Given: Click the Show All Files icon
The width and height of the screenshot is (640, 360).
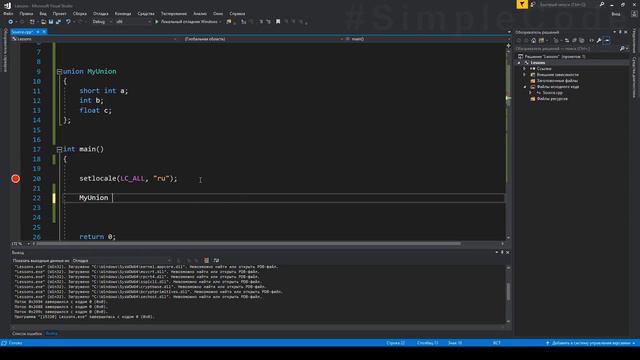Looking at the screenshot, I should (x=582, y=40).
